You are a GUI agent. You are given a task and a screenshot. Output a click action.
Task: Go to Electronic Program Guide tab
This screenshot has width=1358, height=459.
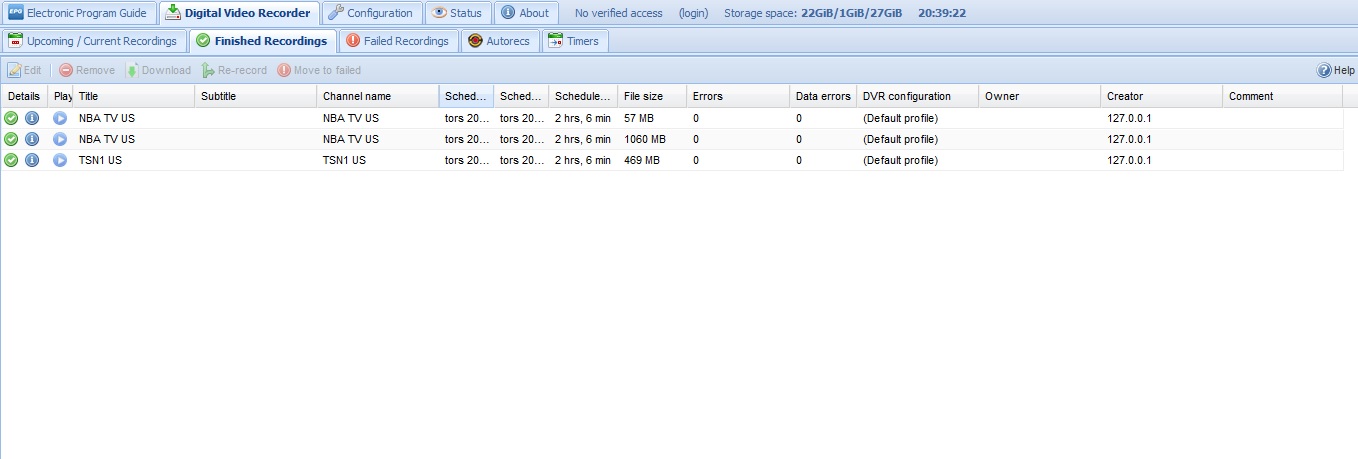pos(78,13)
